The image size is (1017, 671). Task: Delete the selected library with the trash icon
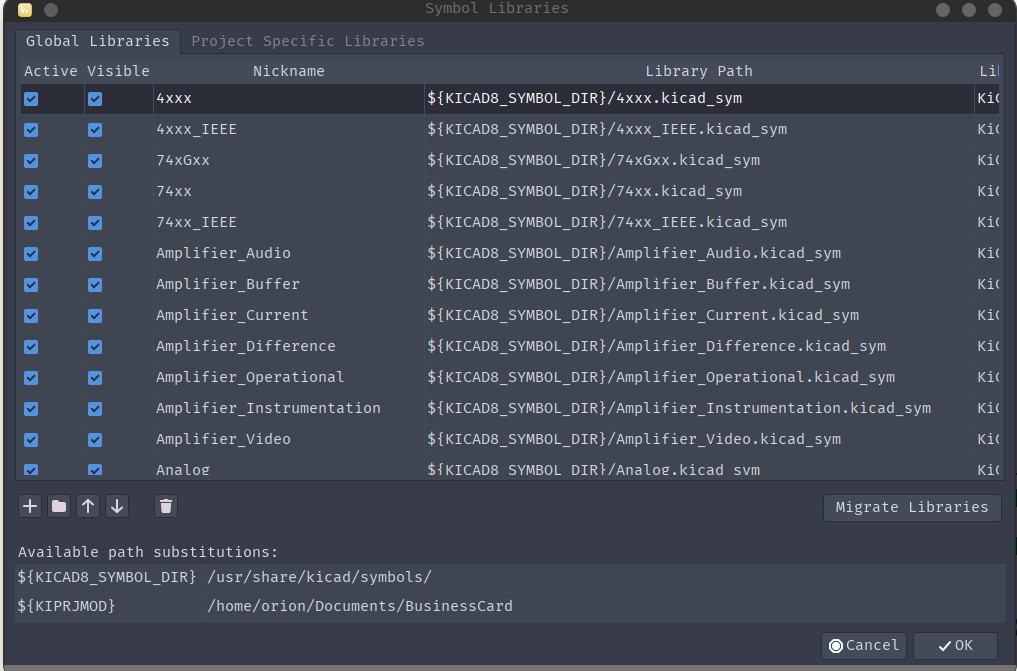pos(165,506)
